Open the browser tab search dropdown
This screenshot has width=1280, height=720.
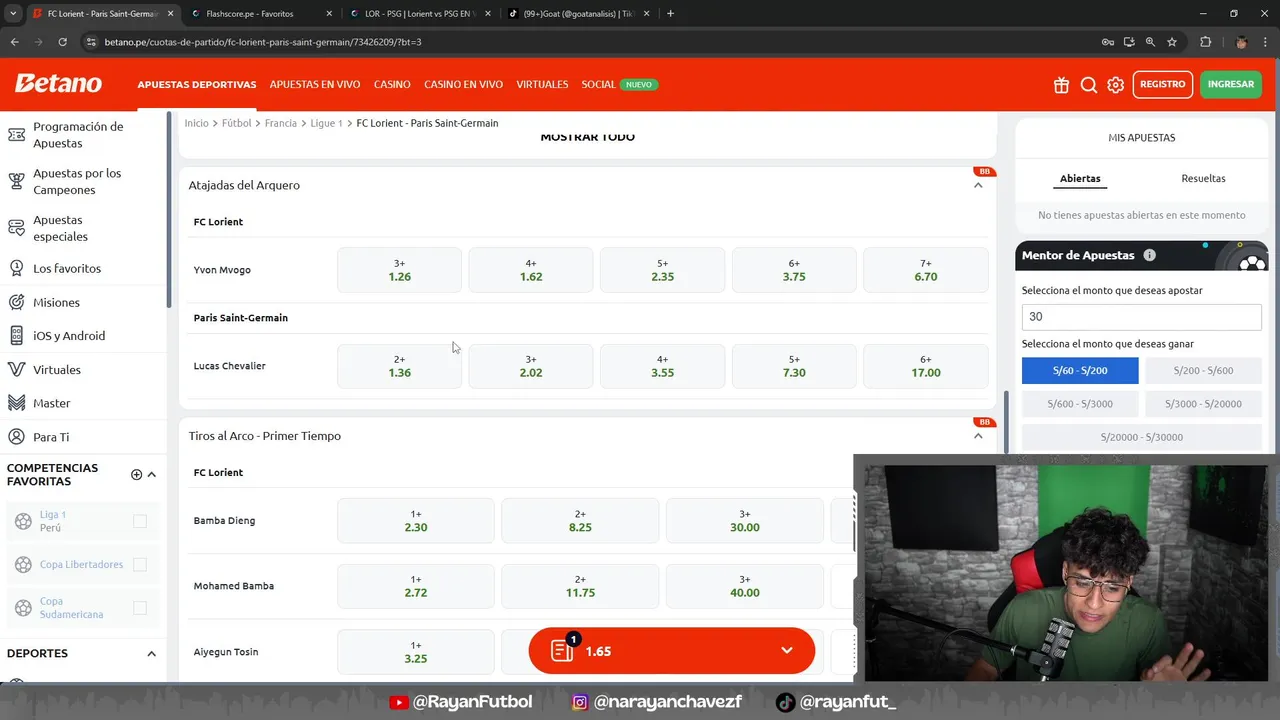(x=13, y=14)
